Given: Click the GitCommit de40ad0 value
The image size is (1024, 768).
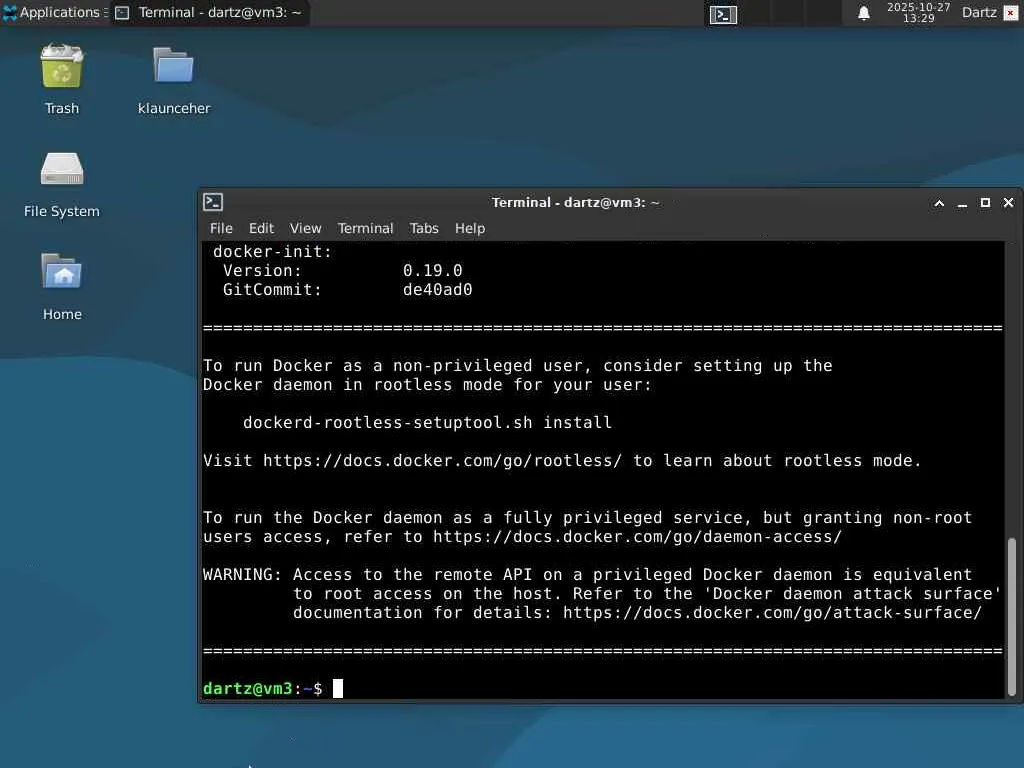Looking at the screenshot, I should (x=438, y=289).
